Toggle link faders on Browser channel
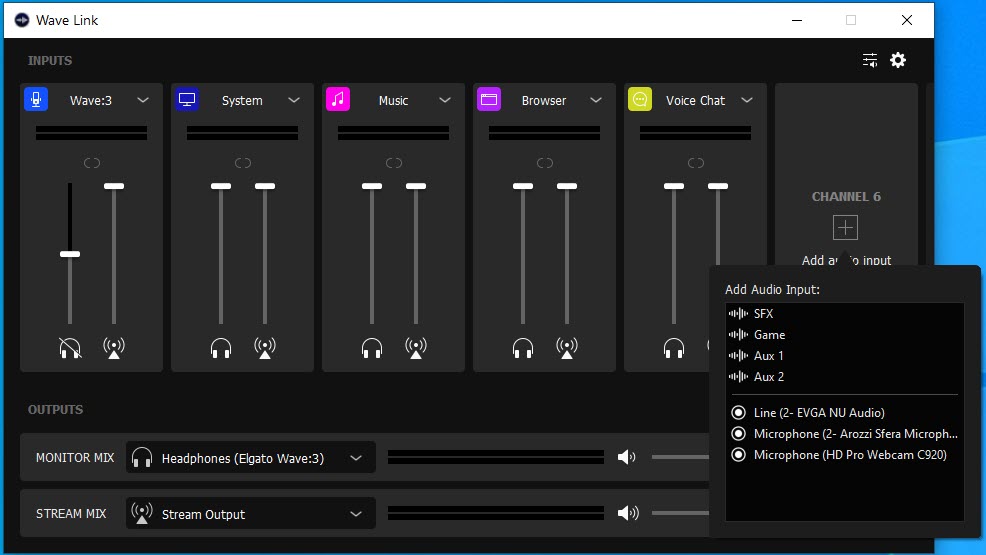The width and height of the screenshot is (986, 555). (x=545, y=163)
